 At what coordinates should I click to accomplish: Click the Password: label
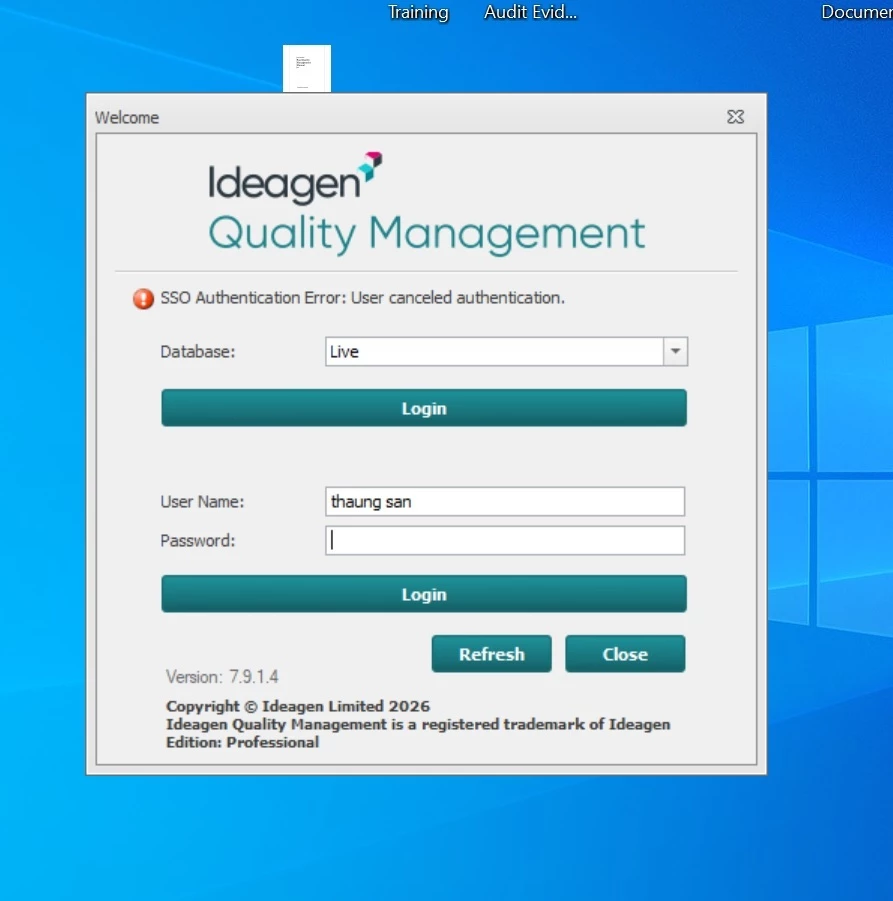coord(198,541)
